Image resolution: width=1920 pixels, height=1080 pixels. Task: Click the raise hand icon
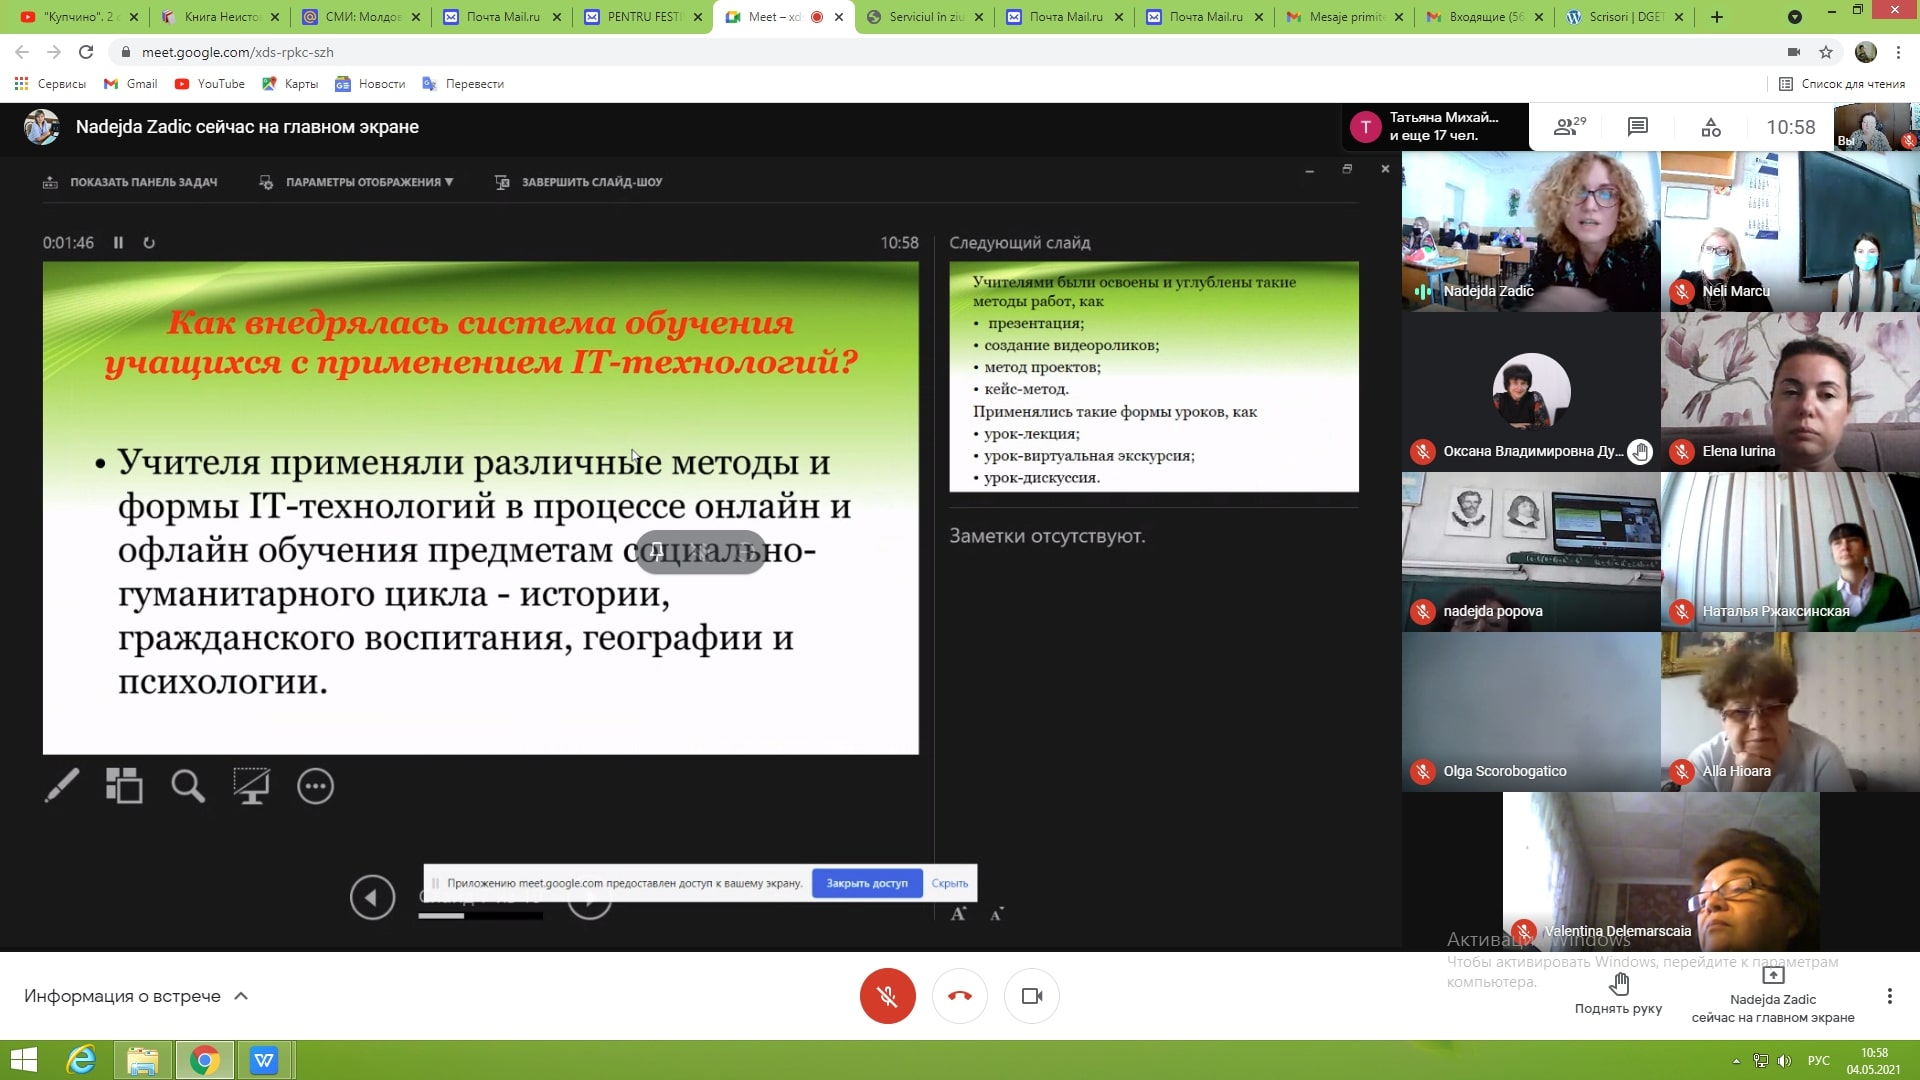coord(1618,985)
